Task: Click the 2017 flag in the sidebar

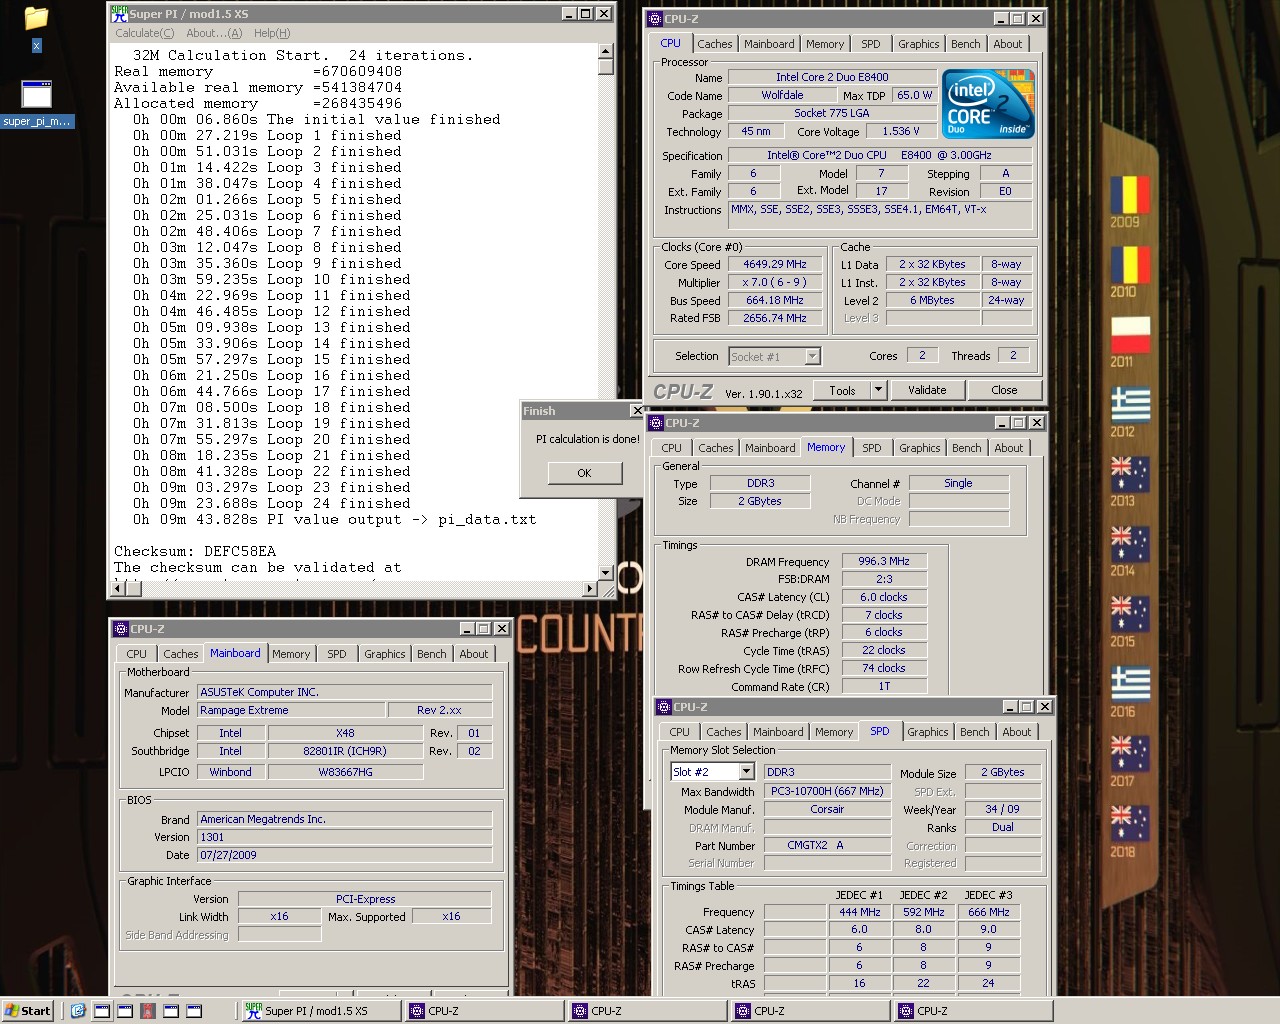Action: point(1130,754)
